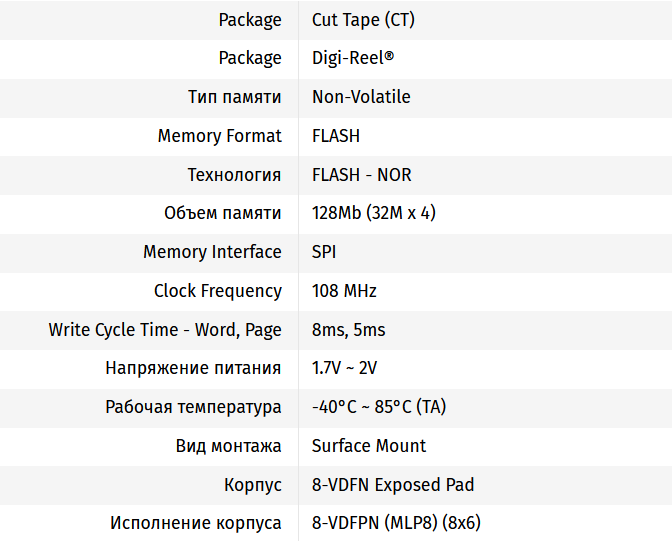Select the FLASH - NOR technology value
Image resolution: width=672 pixels, height=541 pixels.
(x=361, y=175)
